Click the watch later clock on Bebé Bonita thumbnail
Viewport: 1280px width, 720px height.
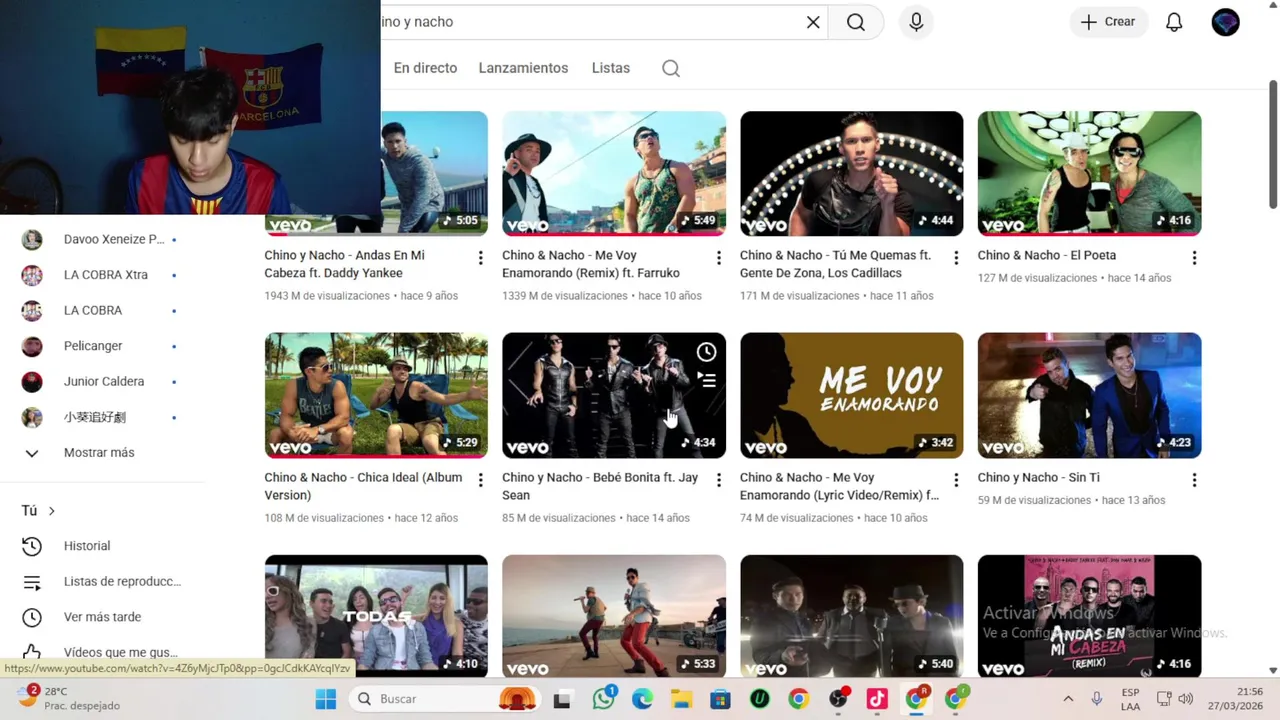tap(706, 352)
